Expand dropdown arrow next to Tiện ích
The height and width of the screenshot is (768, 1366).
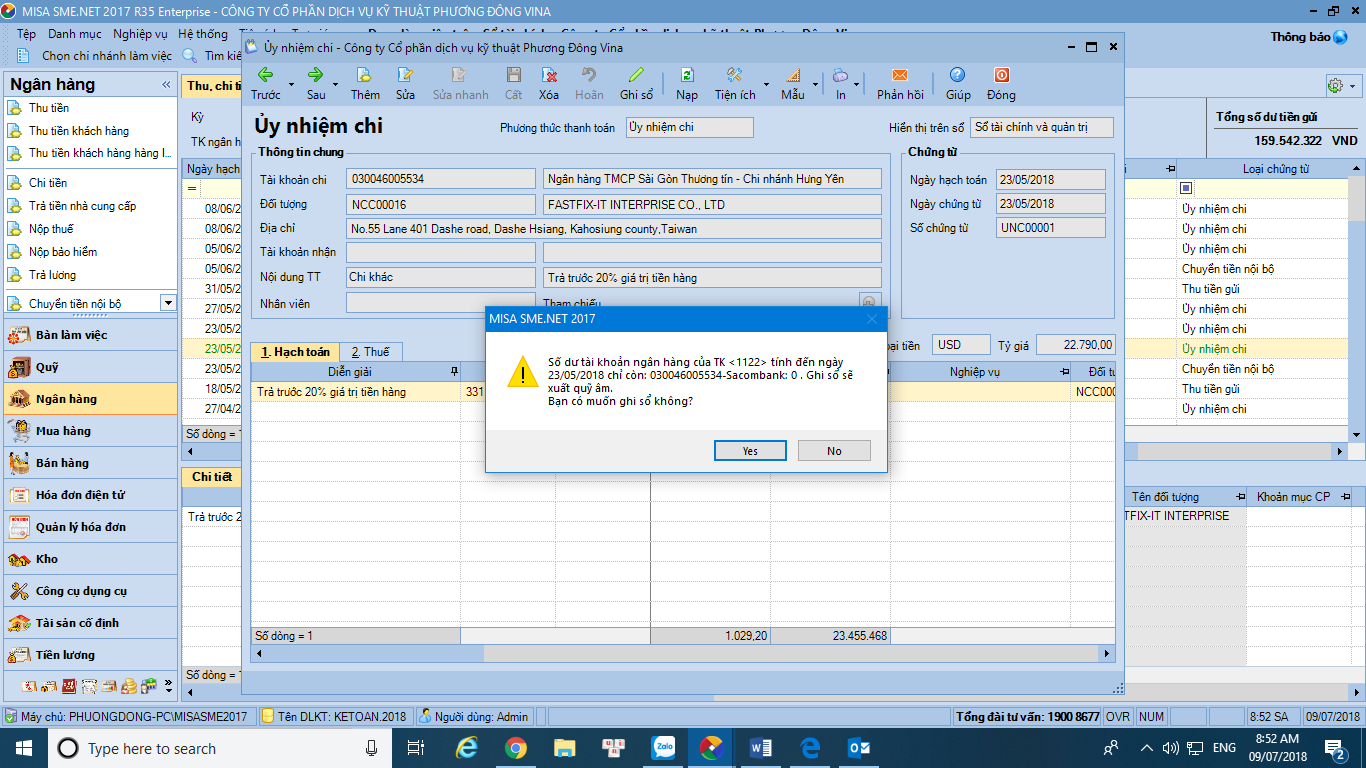click(767, 84)
